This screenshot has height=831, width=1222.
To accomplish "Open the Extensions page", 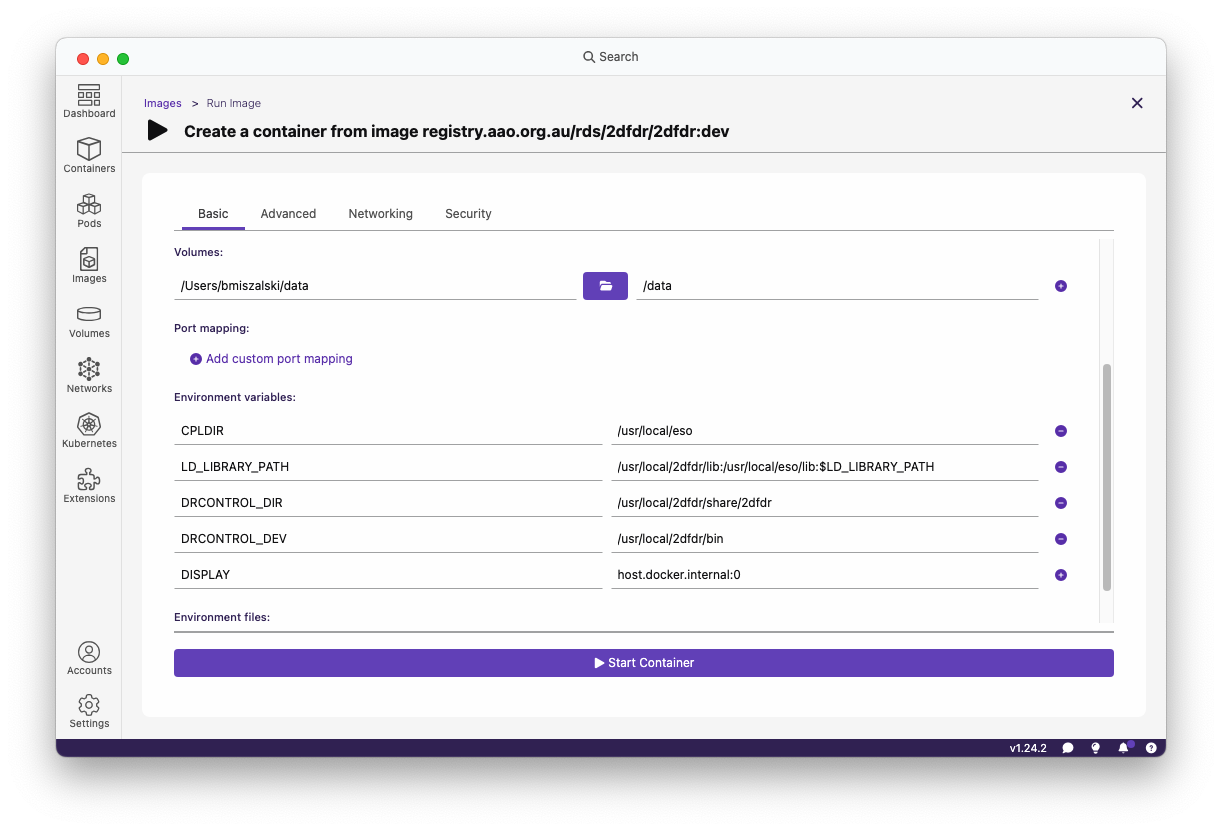I will tap(89, 486).
